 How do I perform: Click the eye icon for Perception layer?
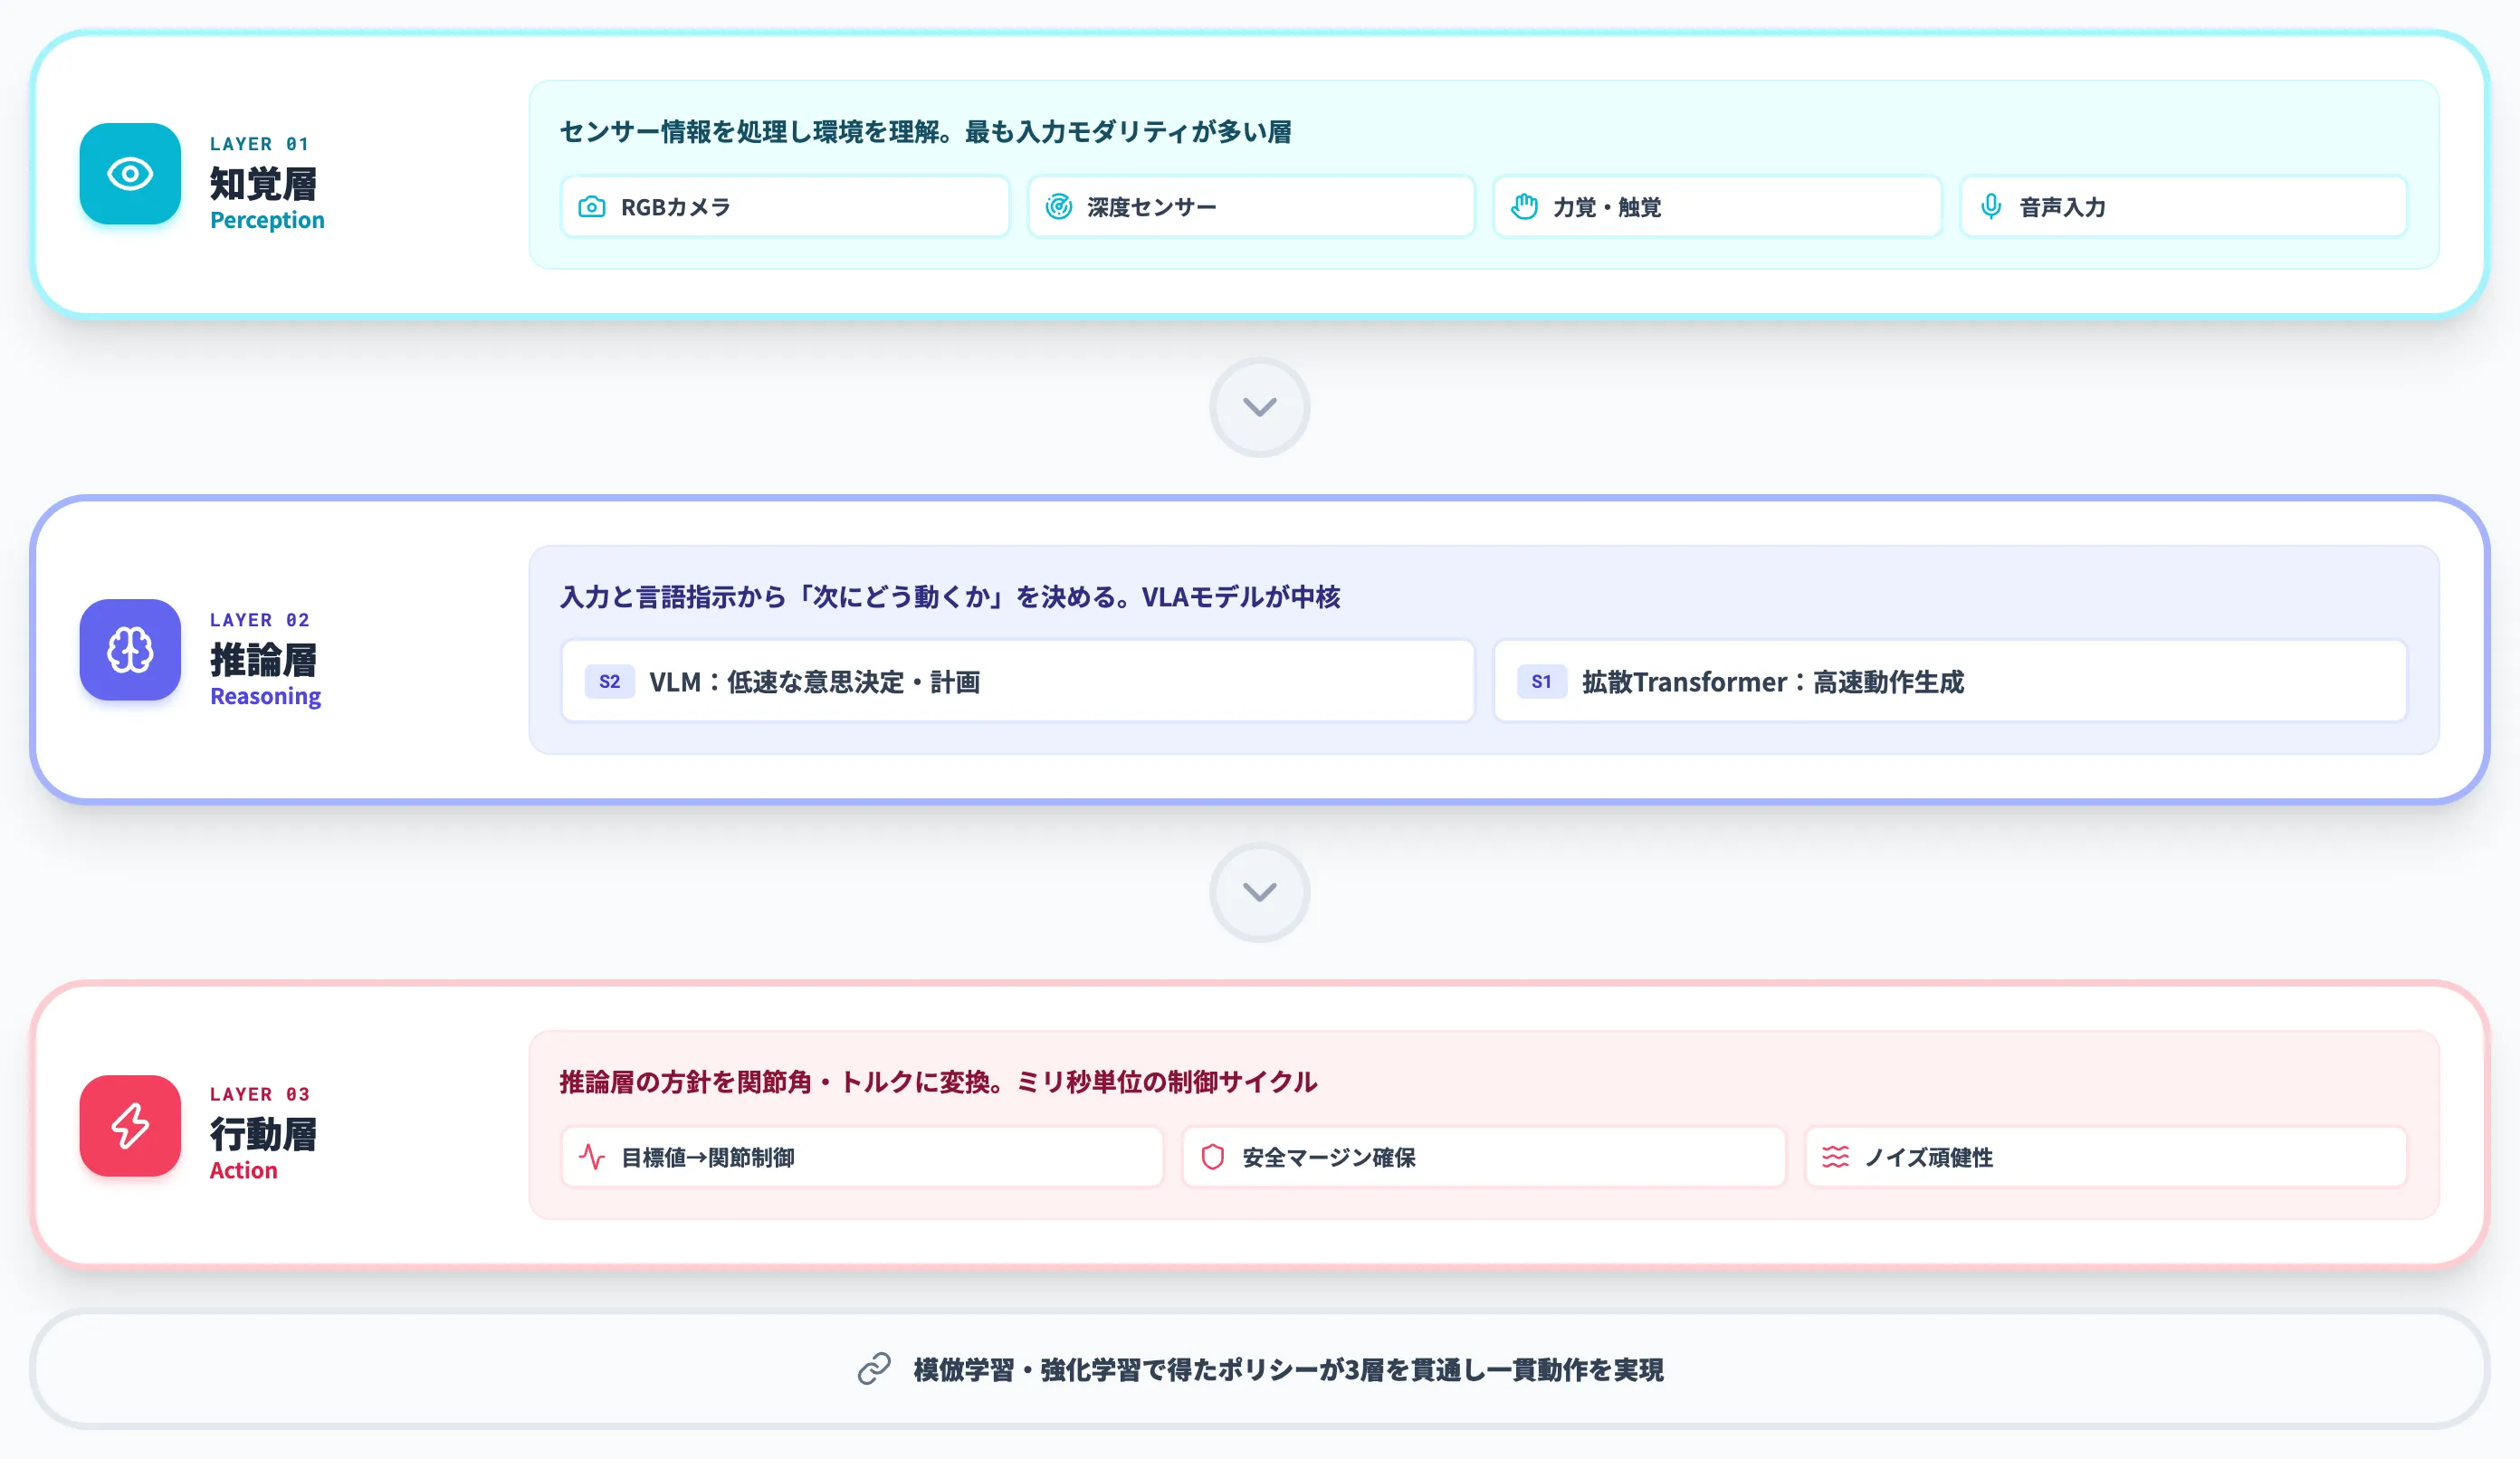click(x=130, y=174)
